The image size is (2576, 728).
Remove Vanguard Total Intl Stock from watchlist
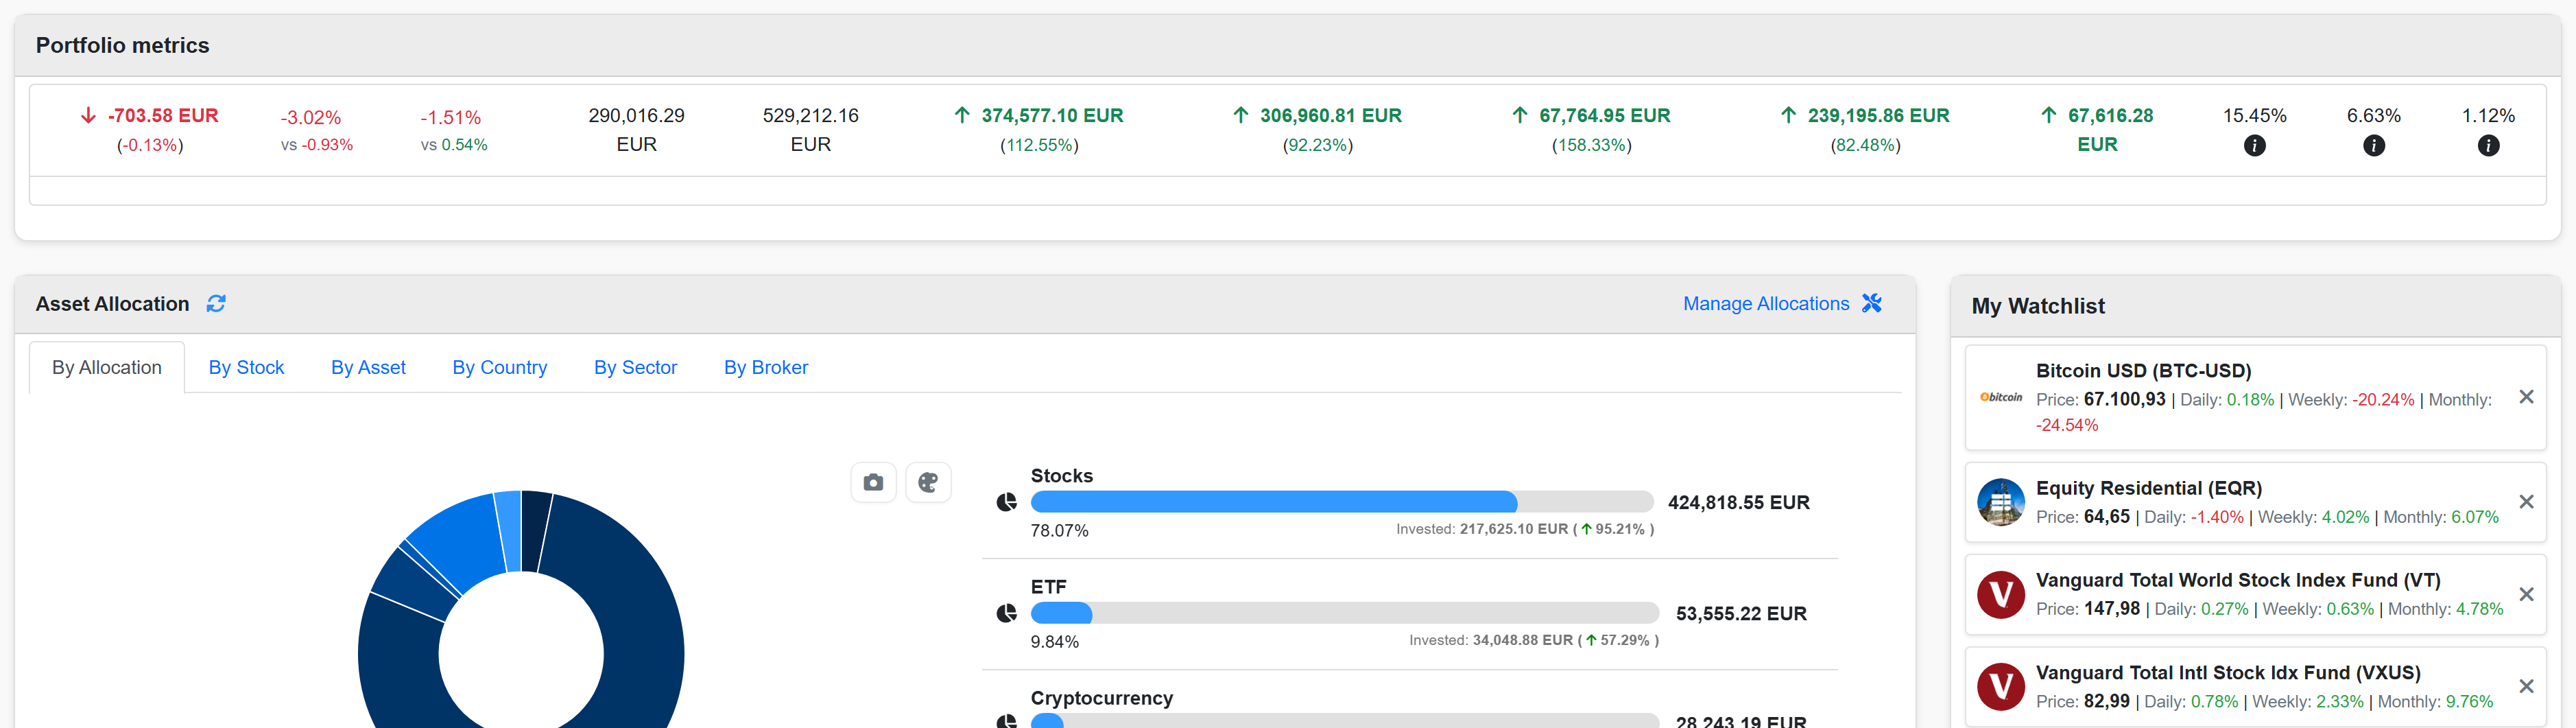tap(2526, 686)
